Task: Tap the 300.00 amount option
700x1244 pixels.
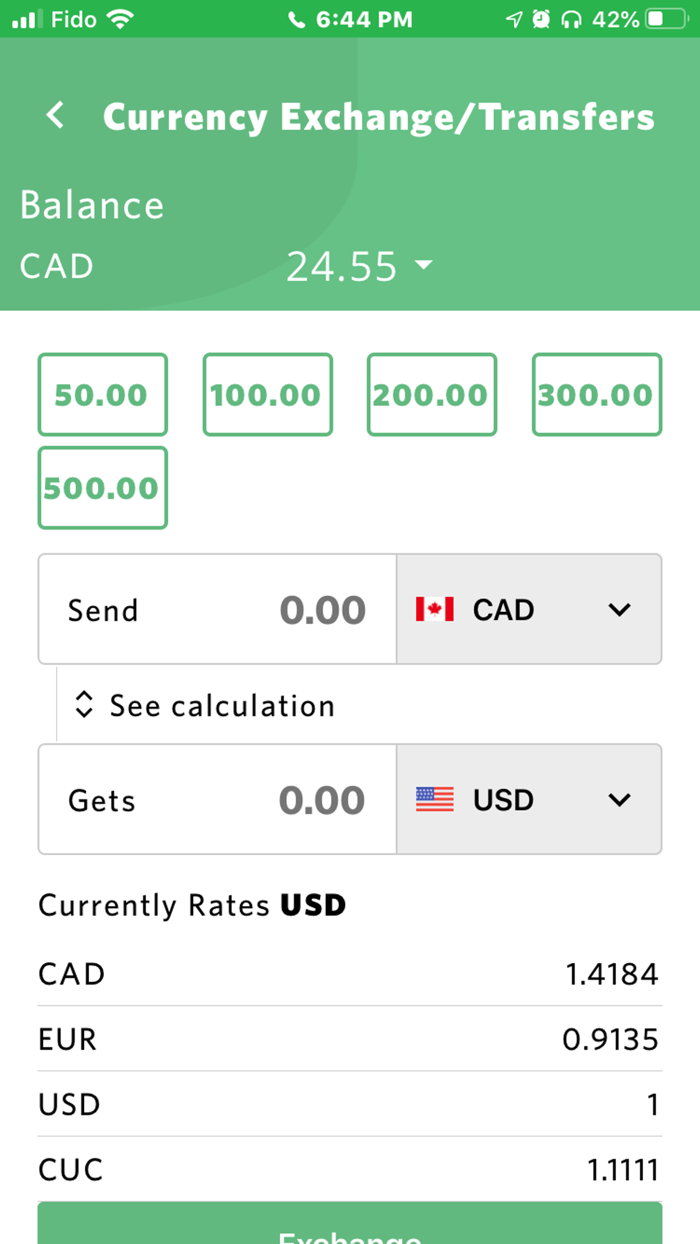Action: (596, 394)
